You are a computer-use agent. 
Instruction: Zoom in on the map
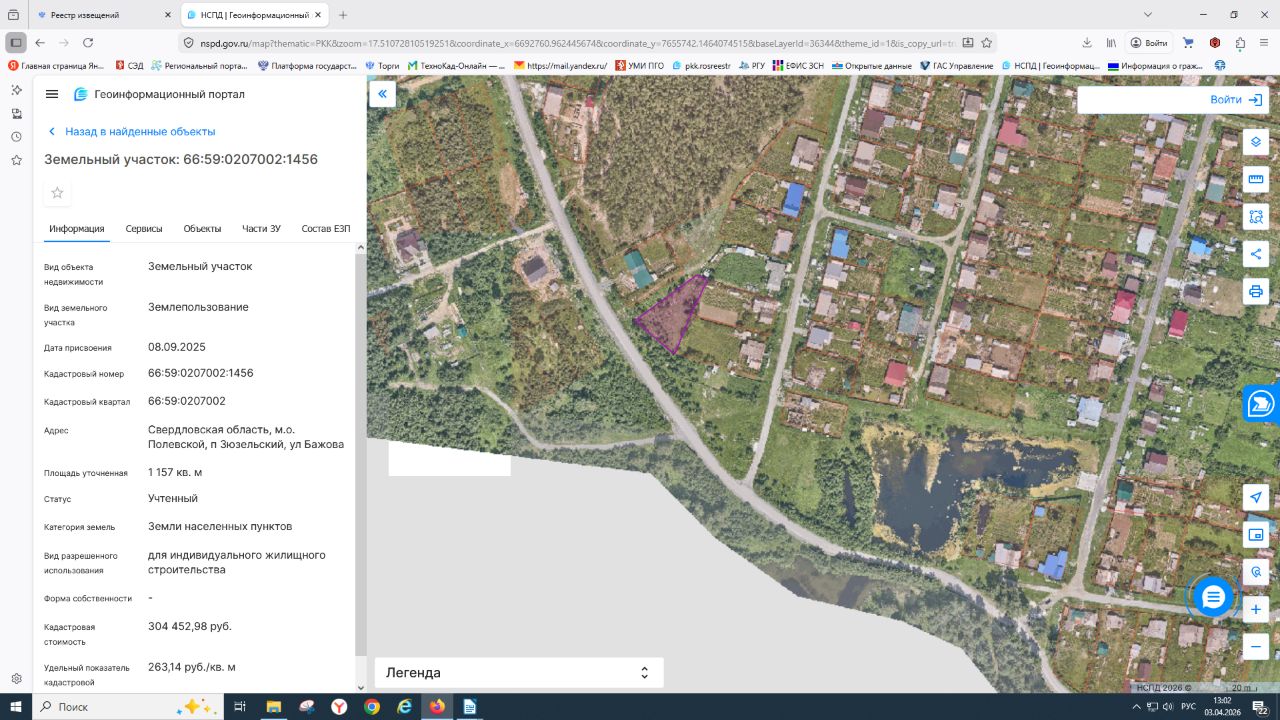pos(1256,609)
